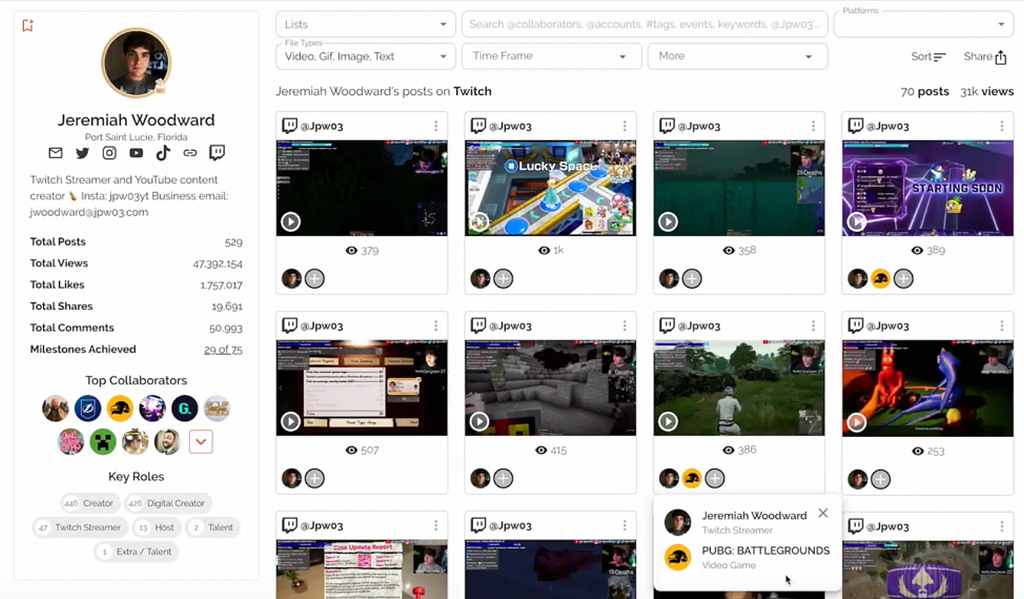Select the Host role tag
1024x599 pixels.
point(156,527)
